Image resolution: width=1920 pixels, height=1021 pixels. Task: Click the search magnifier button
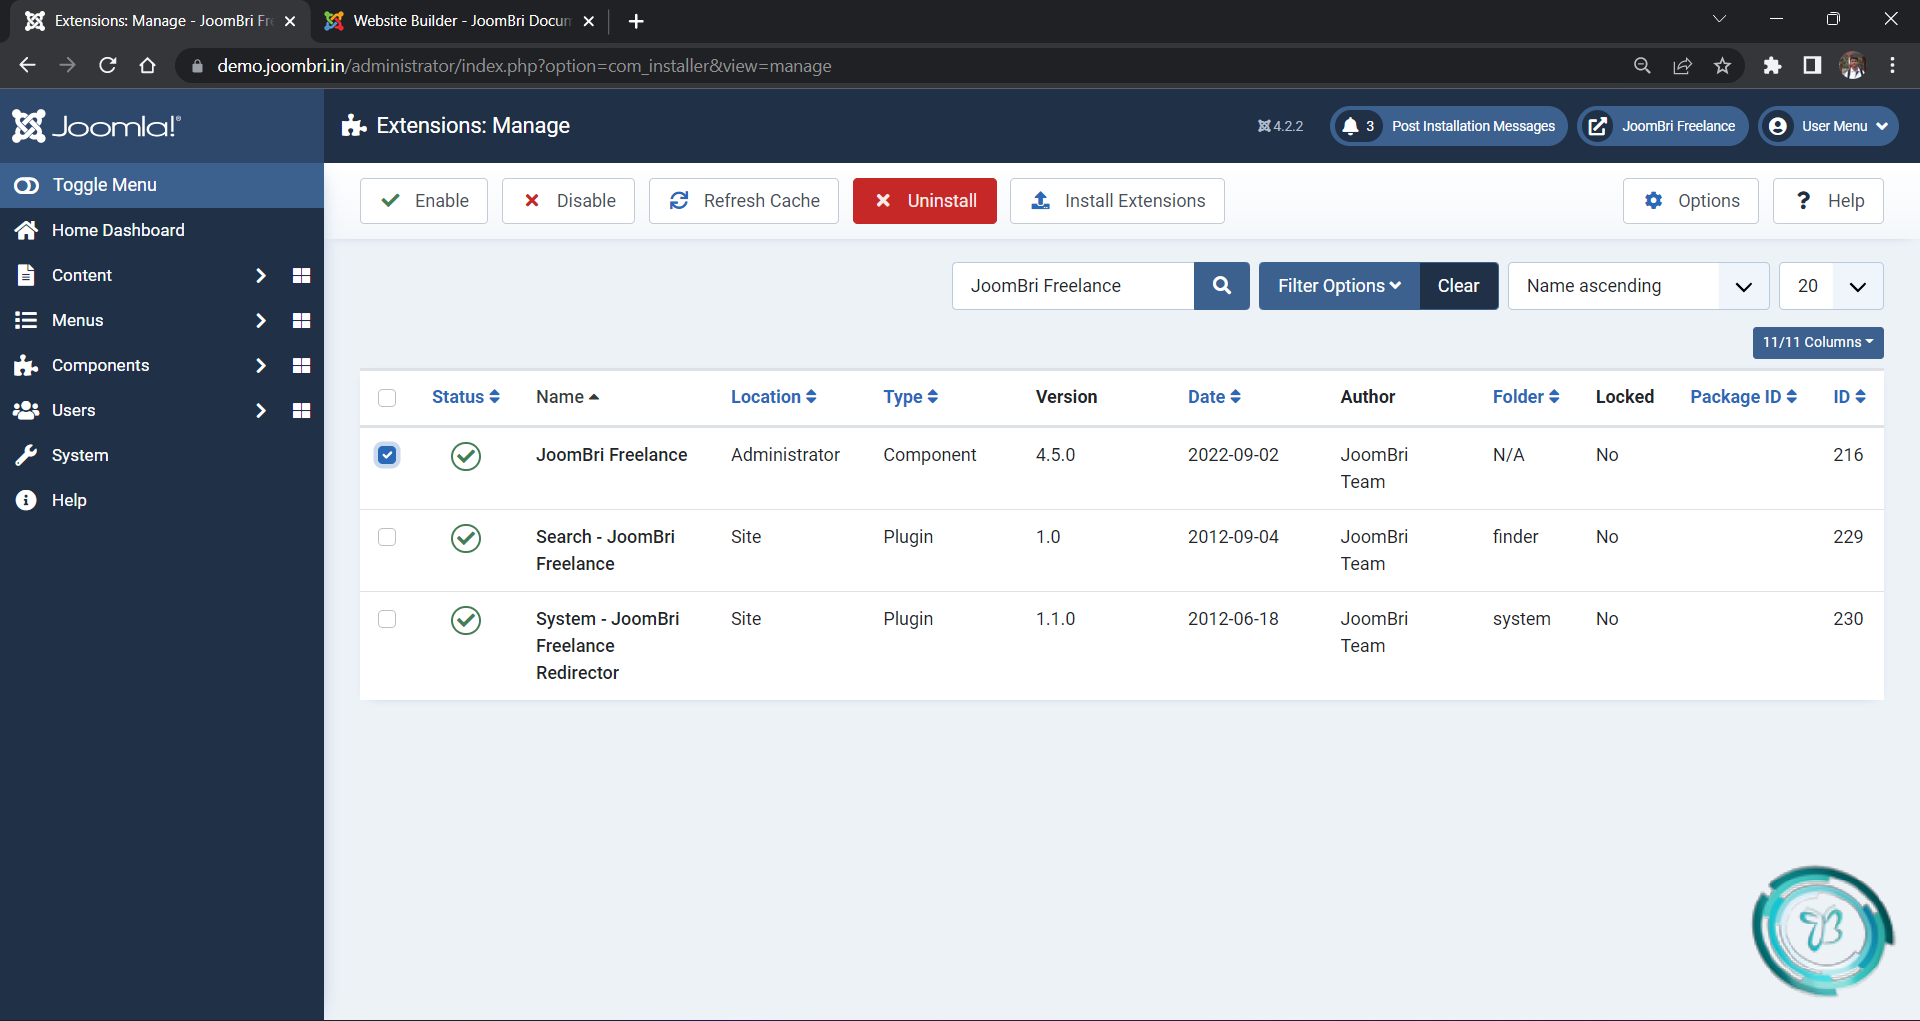click(1222, 286)
